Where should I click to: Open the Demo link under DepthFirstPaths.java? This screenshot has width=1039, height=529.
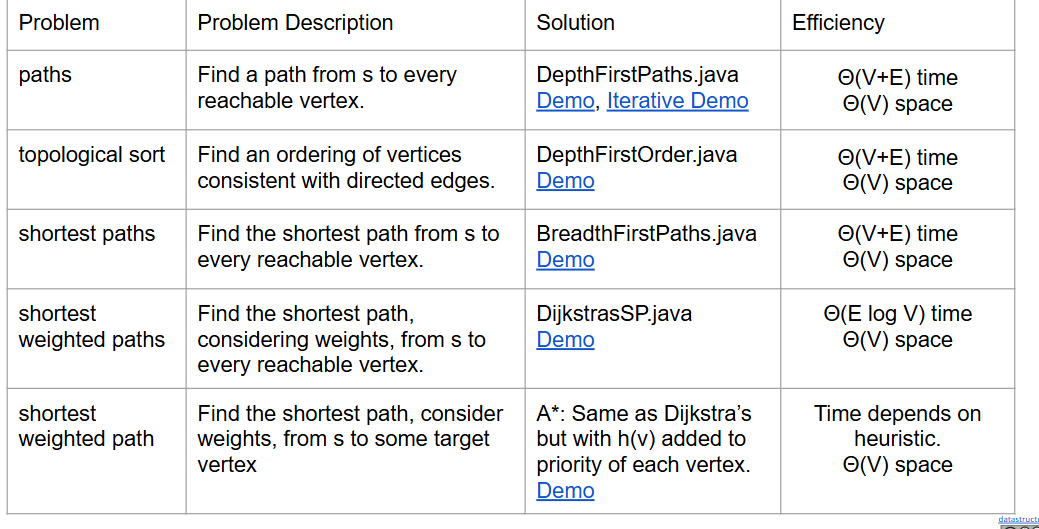pyautogui.click(x=565, y=101)
